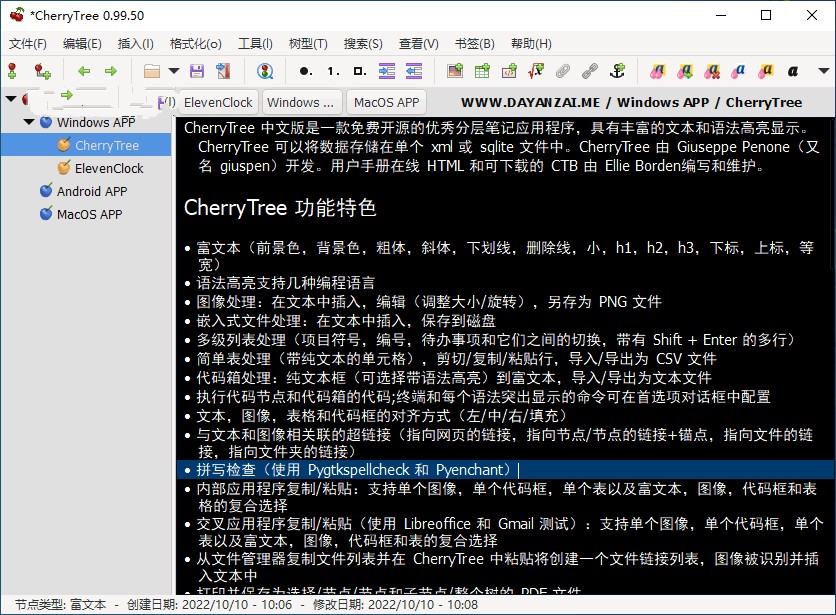This screenshot has height=615, width=836.
Task: Select the Windows APP node
Action: pyautogui.click(x=96, y=122)
